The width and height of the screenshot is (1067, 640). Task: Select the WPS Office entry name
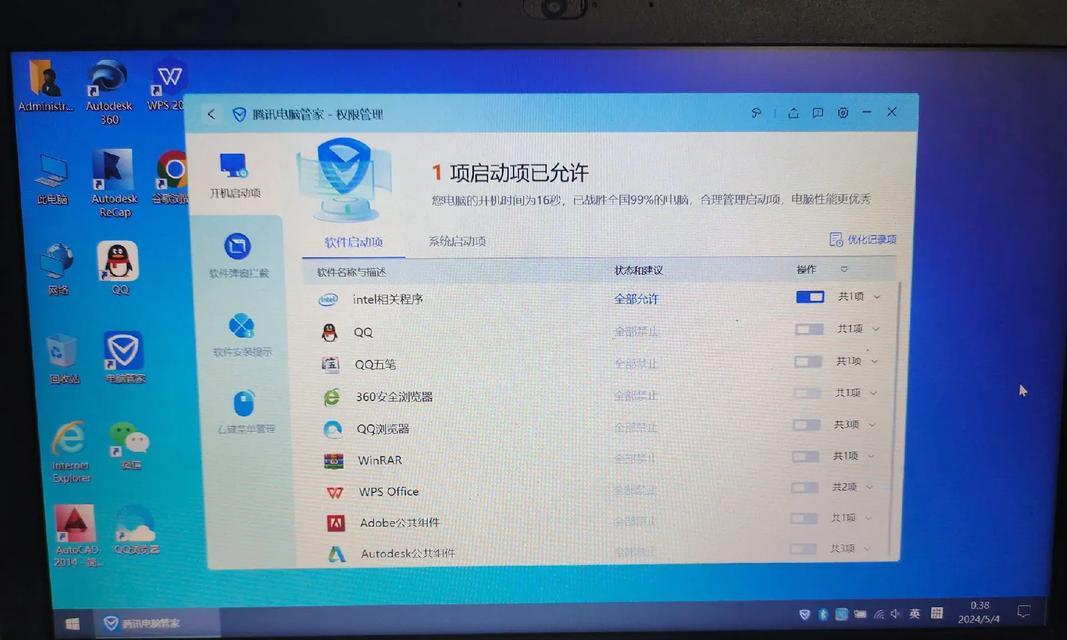389,492
